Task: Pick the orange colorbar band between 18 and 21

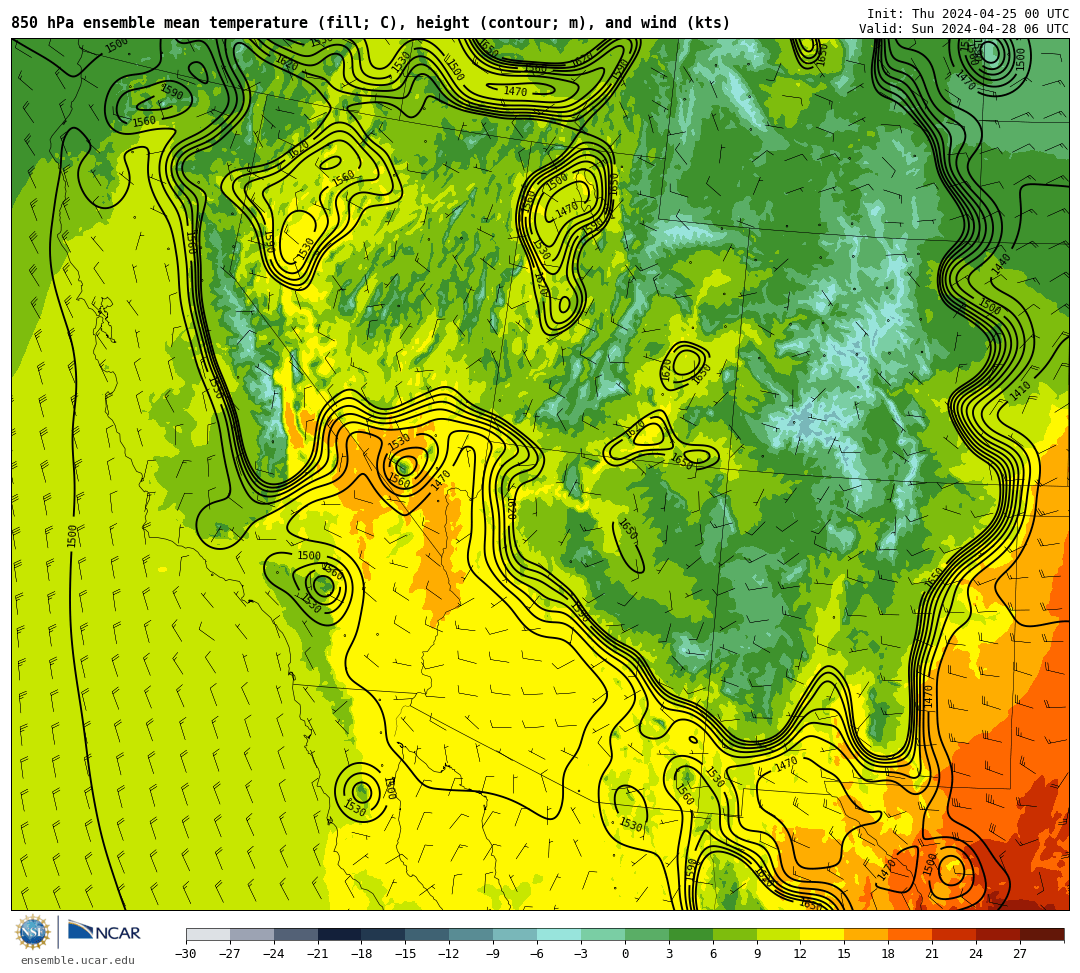Action: tap(911, 934)
